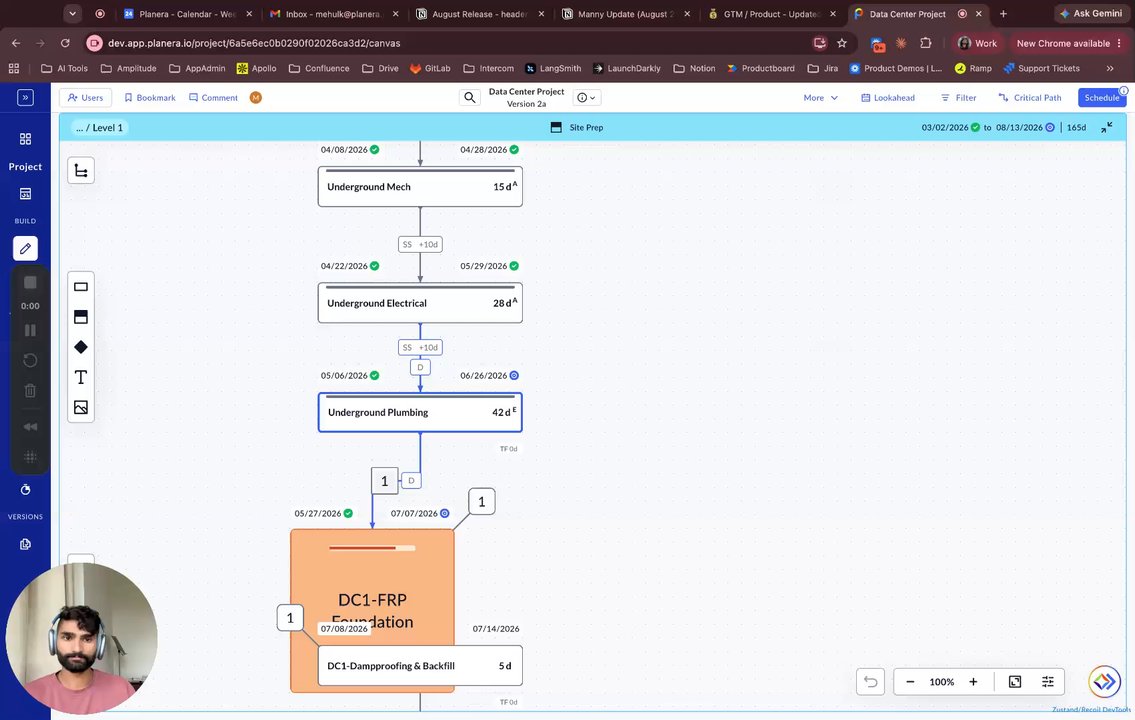1135x720 pixels.
Task: Open the Lookahead view
Action: [x=887, y=98]
